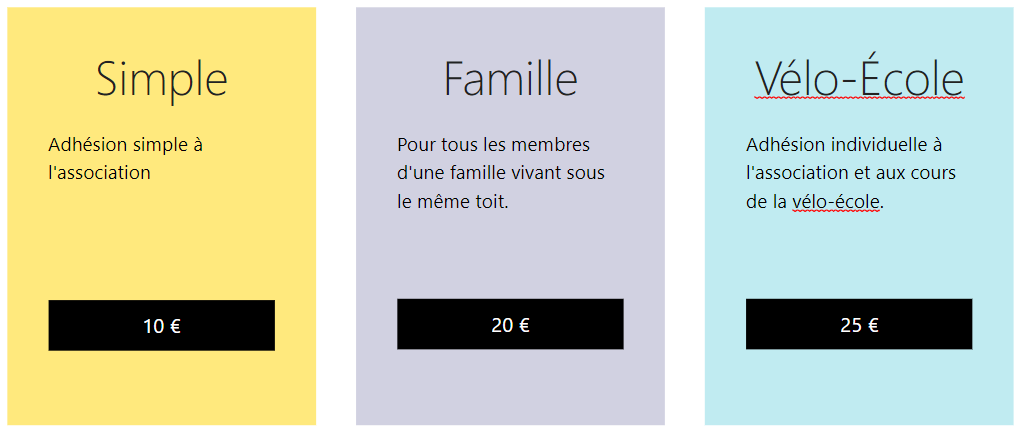Click the Vélo-École card heading

pos(860,77)
